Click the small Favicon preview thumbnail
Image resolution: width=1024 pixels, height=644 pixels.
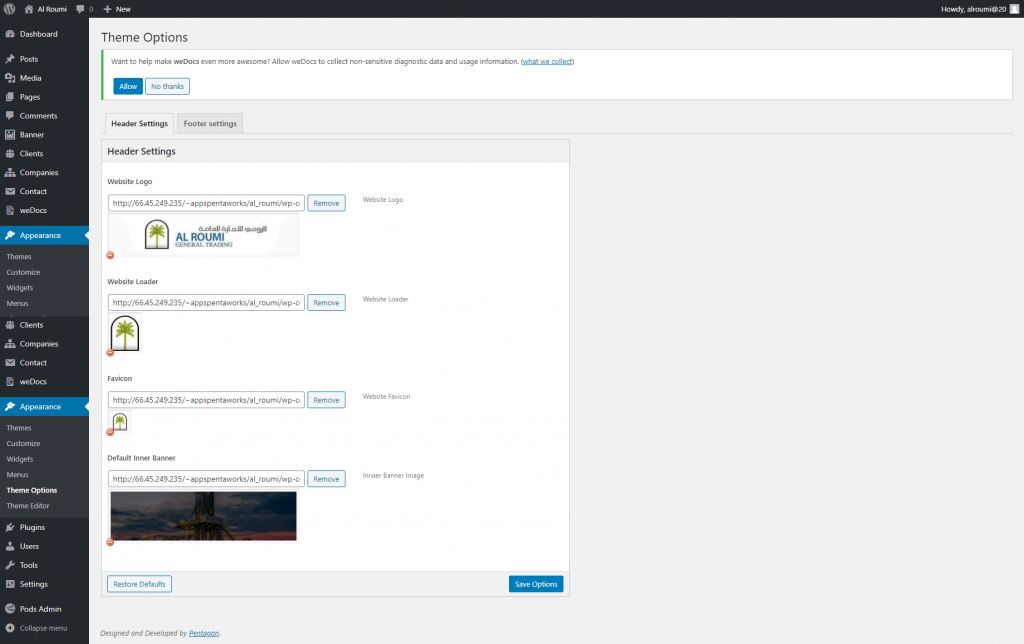(x=120, y=422)
